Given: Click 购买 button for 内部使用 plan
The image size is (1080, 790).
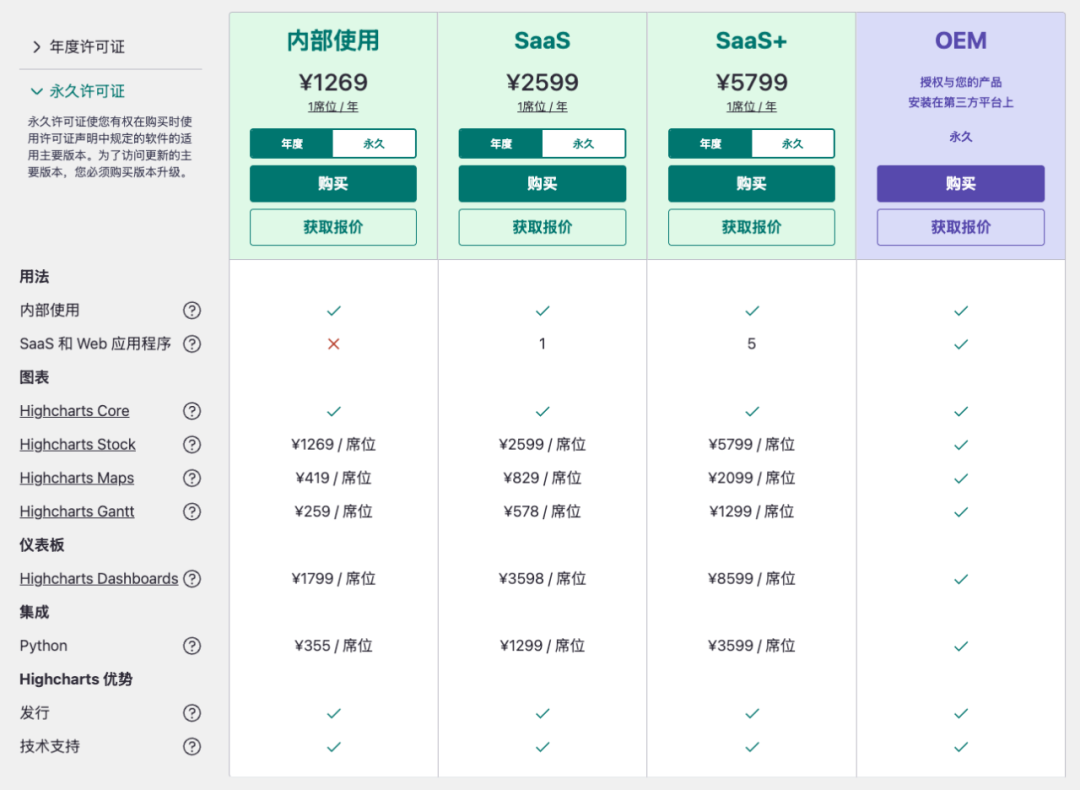Looking at the screenshot, I should click(x=333, y=183).
